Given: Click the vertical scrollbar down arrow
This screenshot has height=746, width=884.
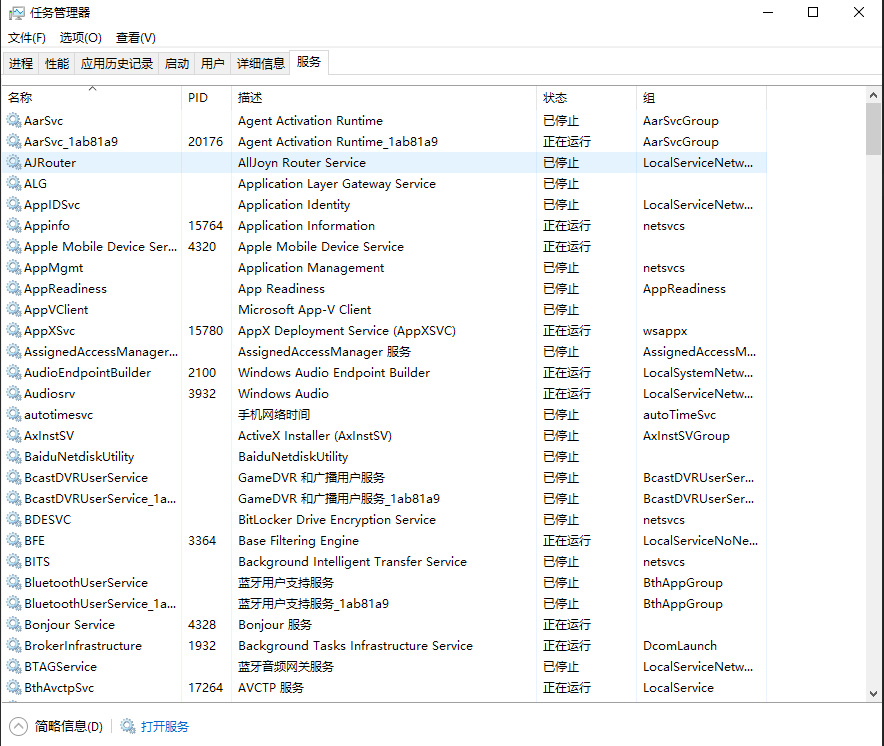Looking at the screenshot, I should 874,693.
